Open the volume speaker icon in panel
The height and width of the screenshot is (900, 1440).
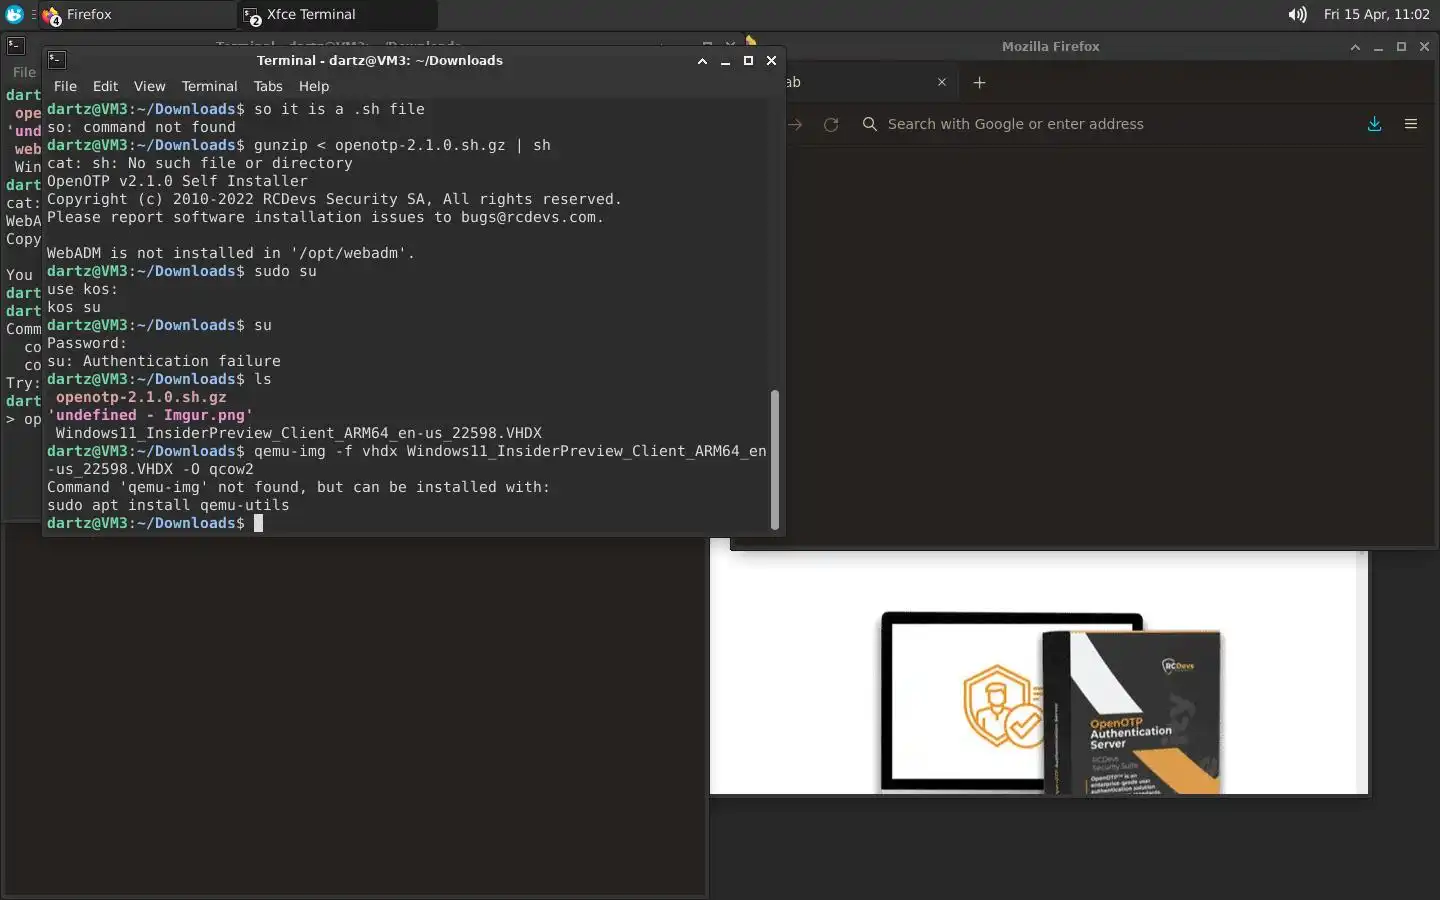[1297, 15]
